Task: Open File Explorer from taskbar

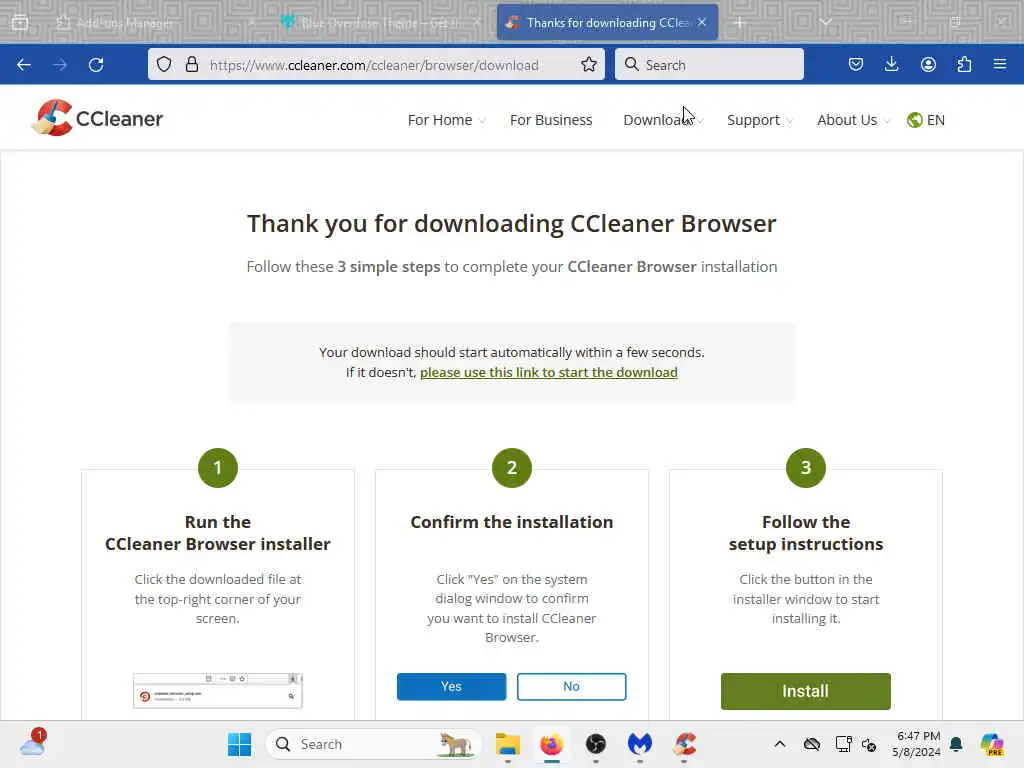Action: pos(507,744)
